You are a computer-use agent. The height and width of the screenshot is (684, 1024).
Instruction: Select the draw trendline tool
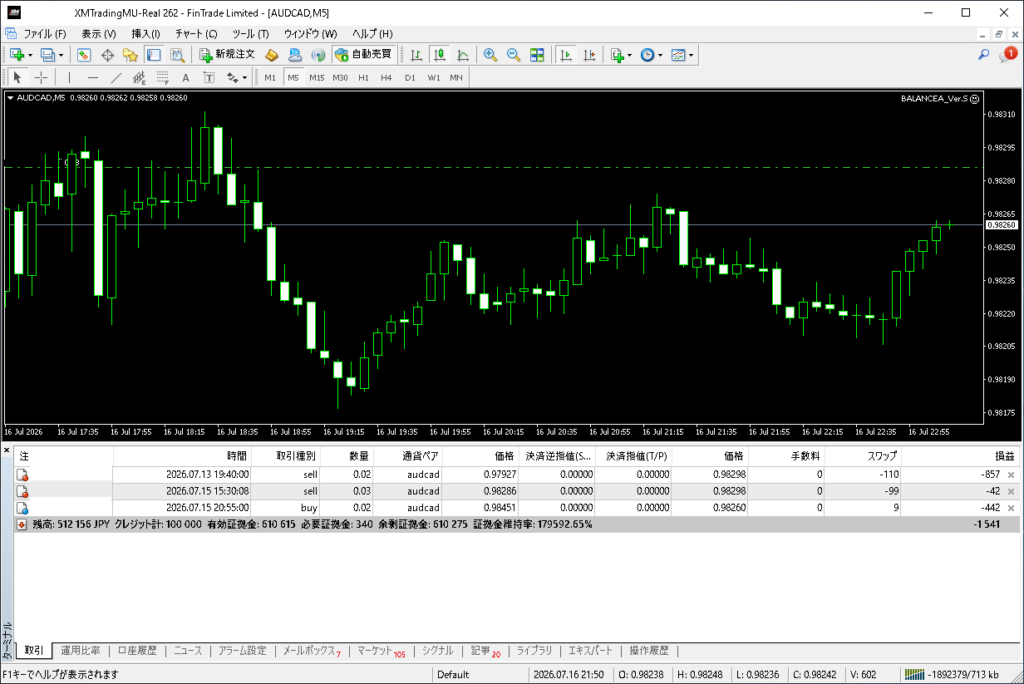coord(116,78)
